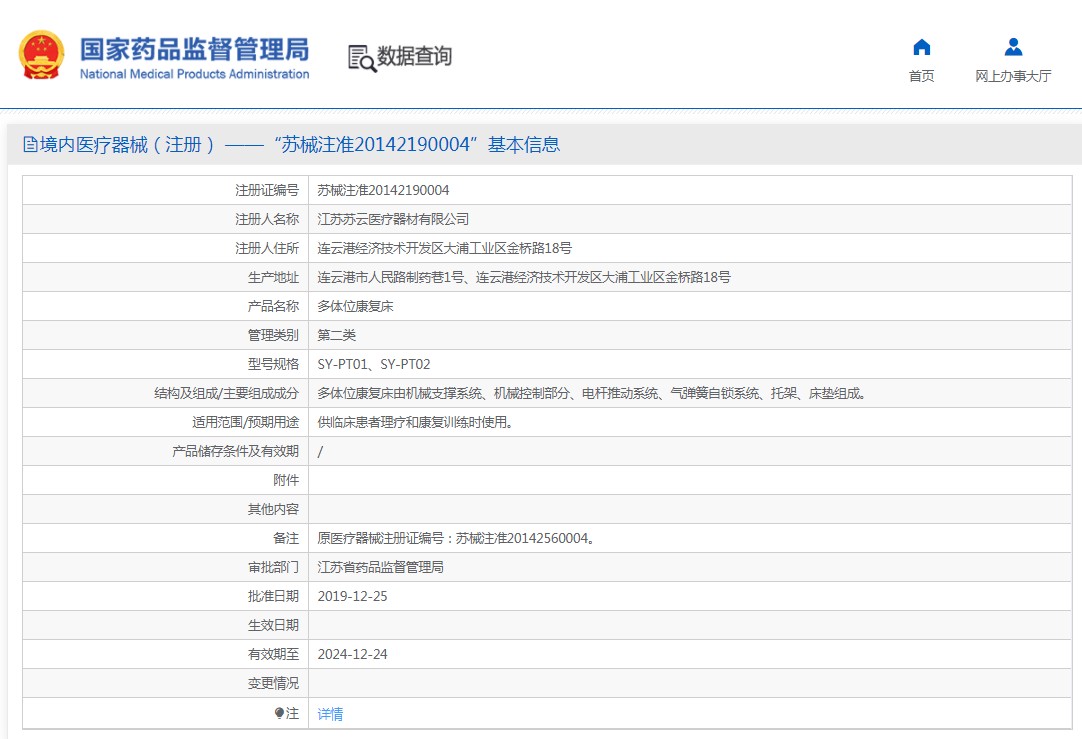1082x739 pixels.
Task: Select registrant address 金桥路18号 cell
Action: click(444, 248)
